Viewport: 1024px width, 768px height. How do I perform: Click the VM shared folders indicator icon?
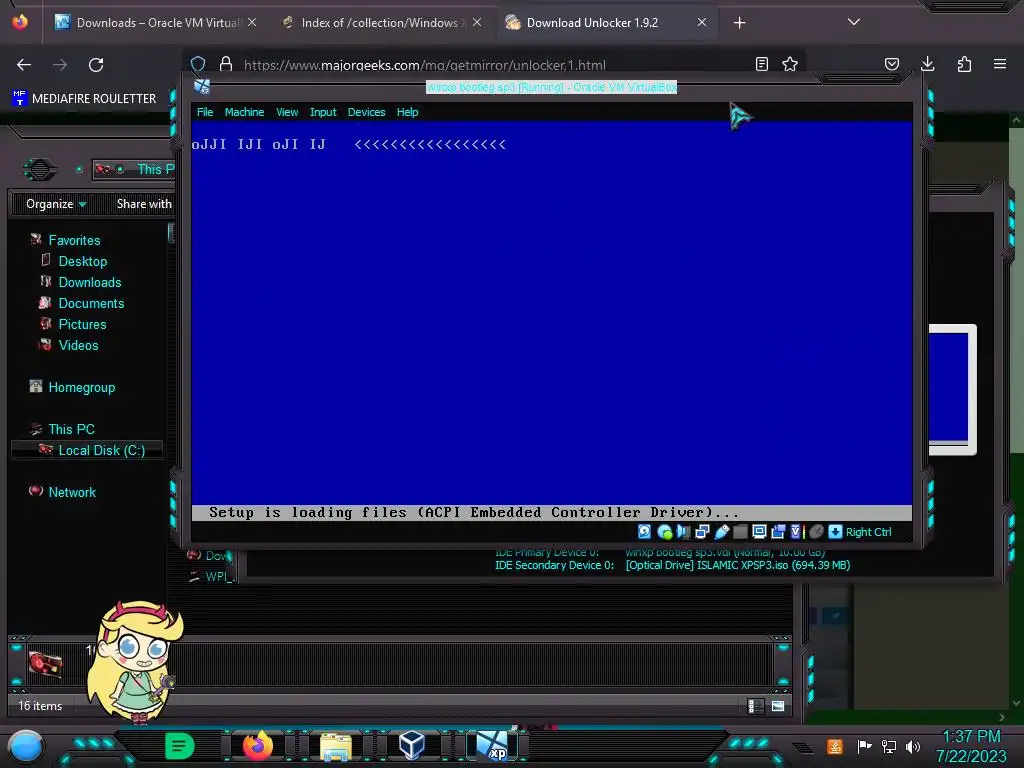(740, 532)
